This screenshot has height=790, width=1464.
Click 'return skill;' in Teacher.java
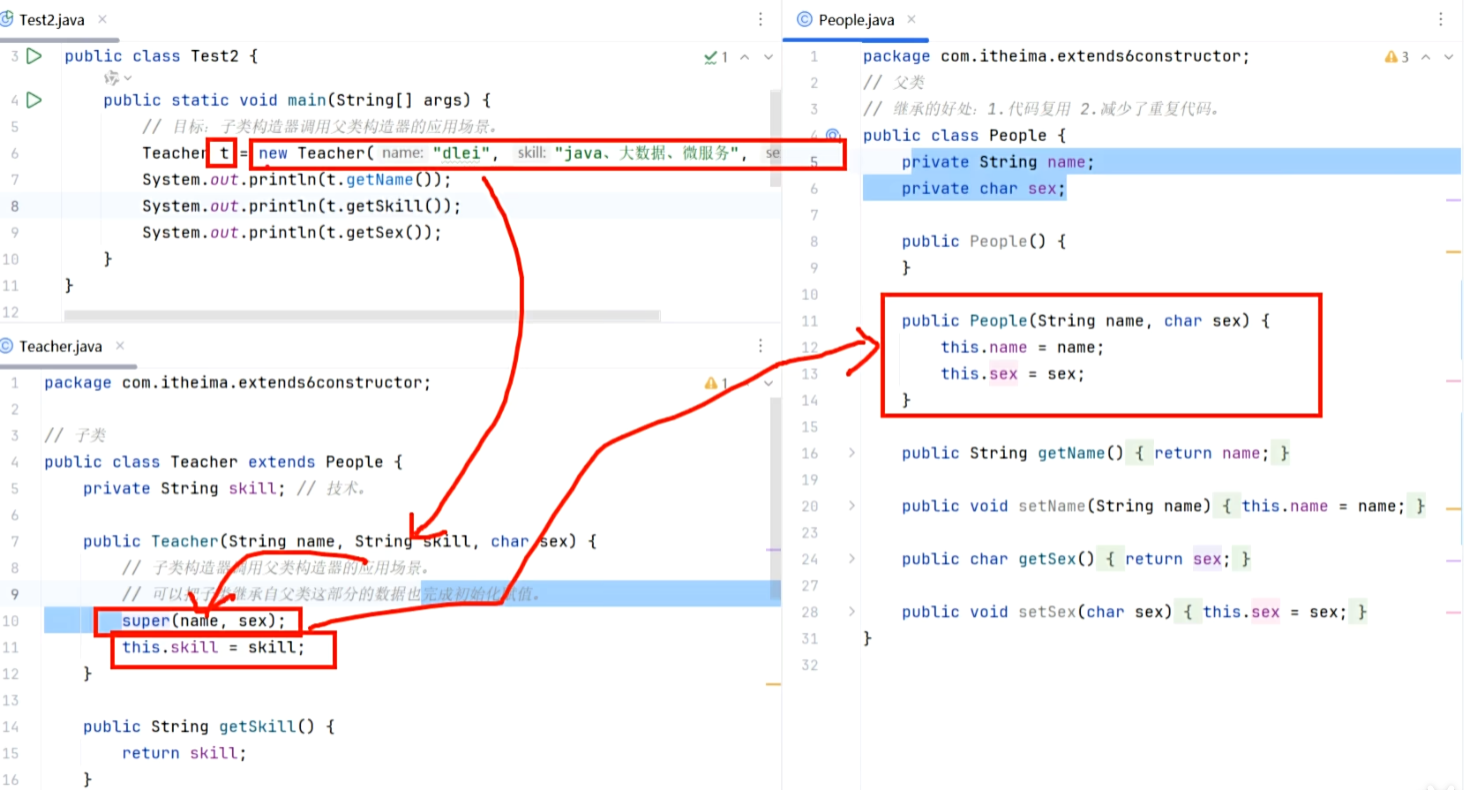click(184, 753)
